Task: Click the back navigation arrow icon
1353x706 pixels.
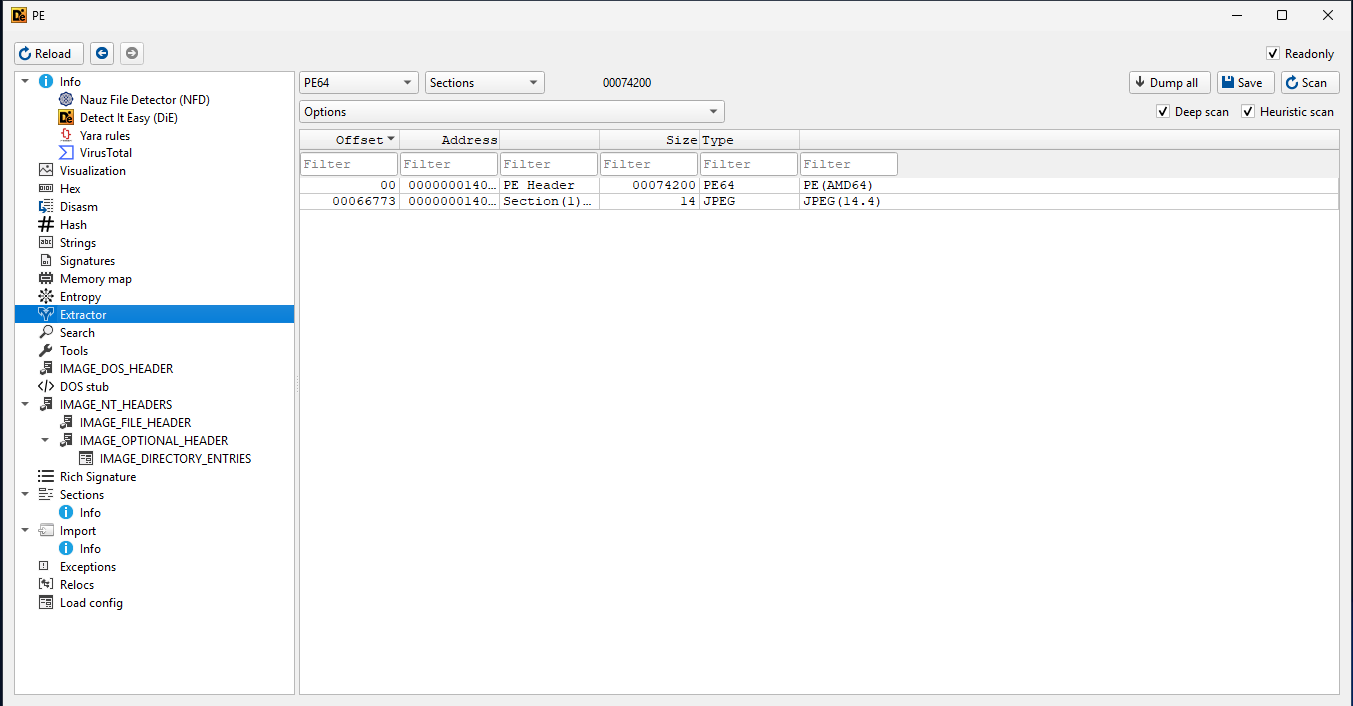Action: point(102,53)
